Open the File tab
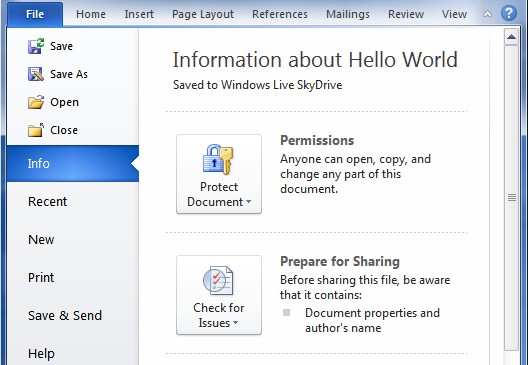This screenshot has height=365, width=528. pyautogui.click(x=35, y=14)
